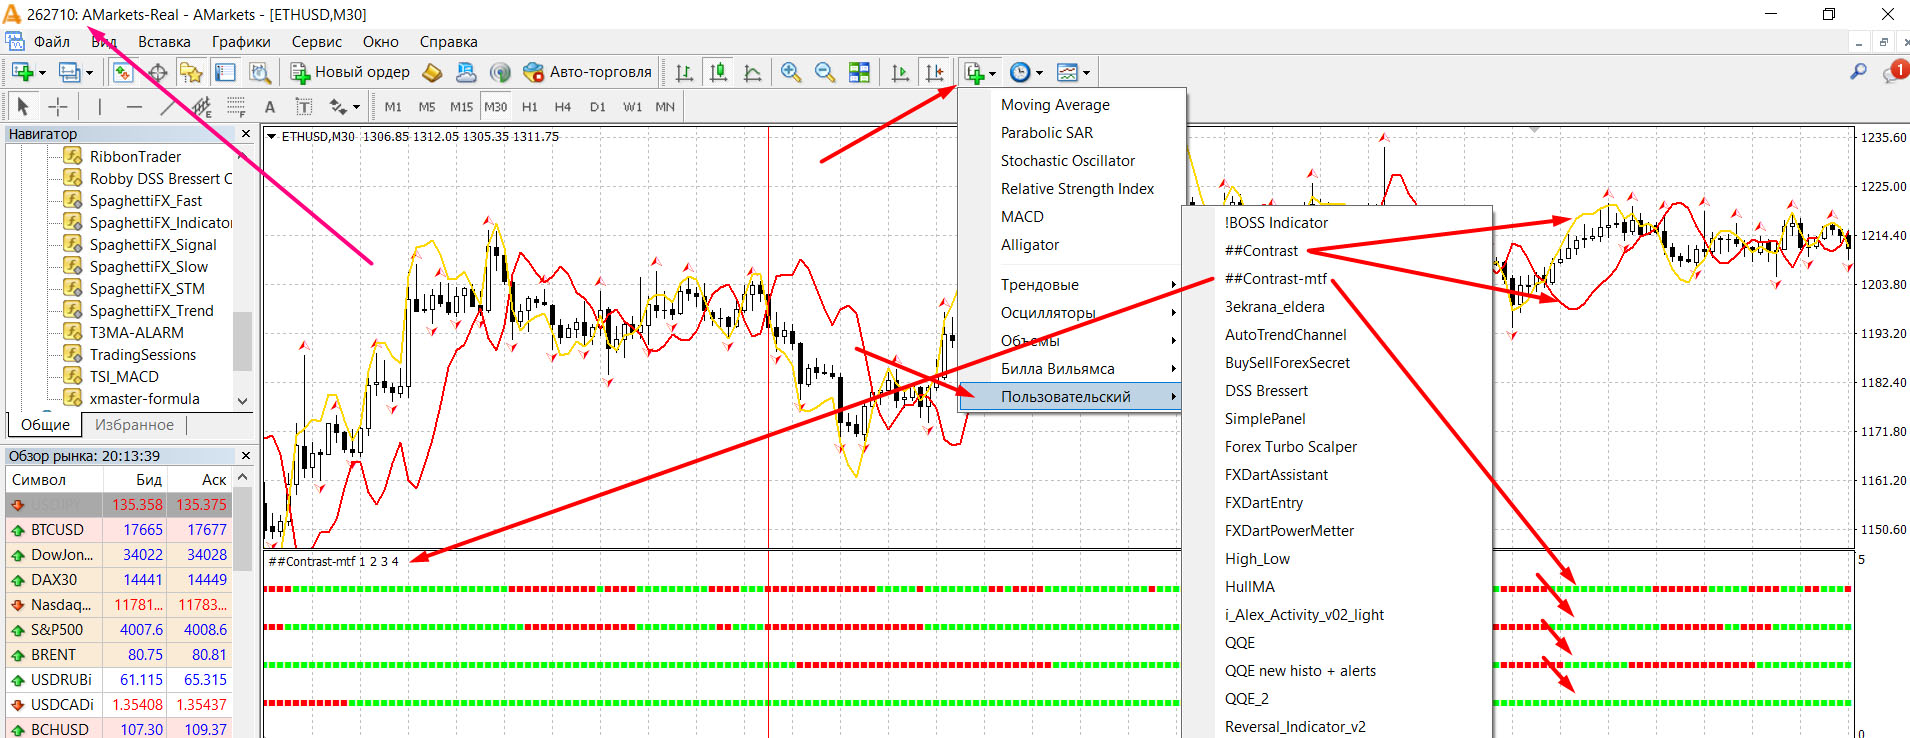Toggle the chart shift icon
Image resolution: width=1910 pixels, height=738 pixels.
pos(934,72)
